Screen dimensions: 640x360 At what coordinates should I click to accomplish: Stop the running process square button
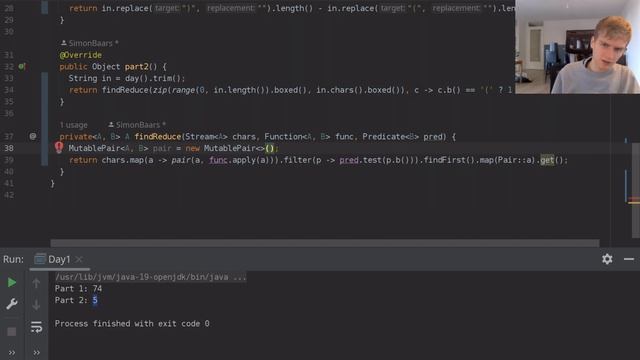pos(12,331)
